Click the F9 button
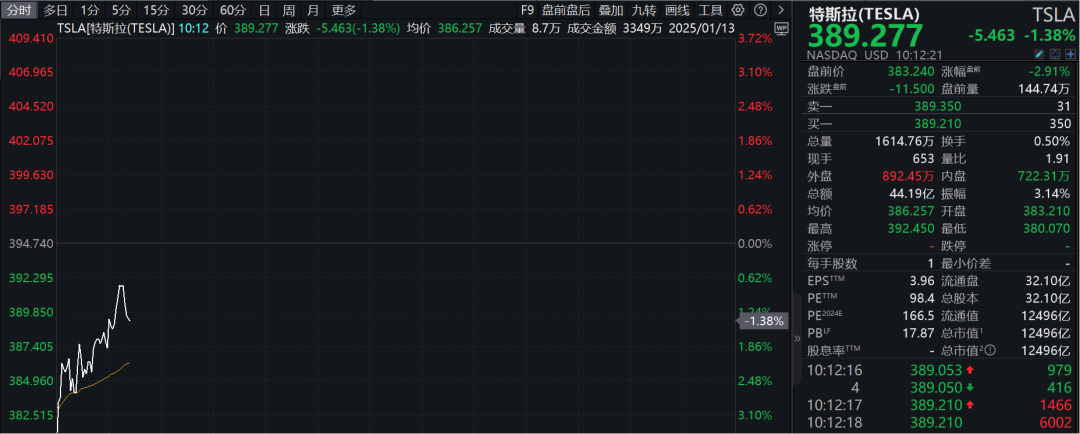The width and height of the screenshot is (1080, 434). click(x=528, y=10)
